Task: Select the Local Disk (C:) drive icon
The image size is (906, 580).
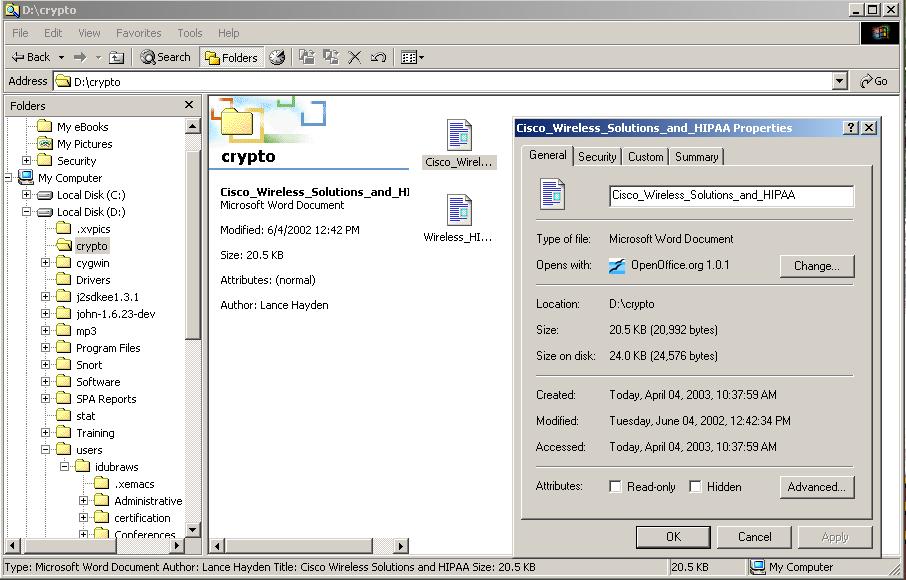Action: pos(44,195)
